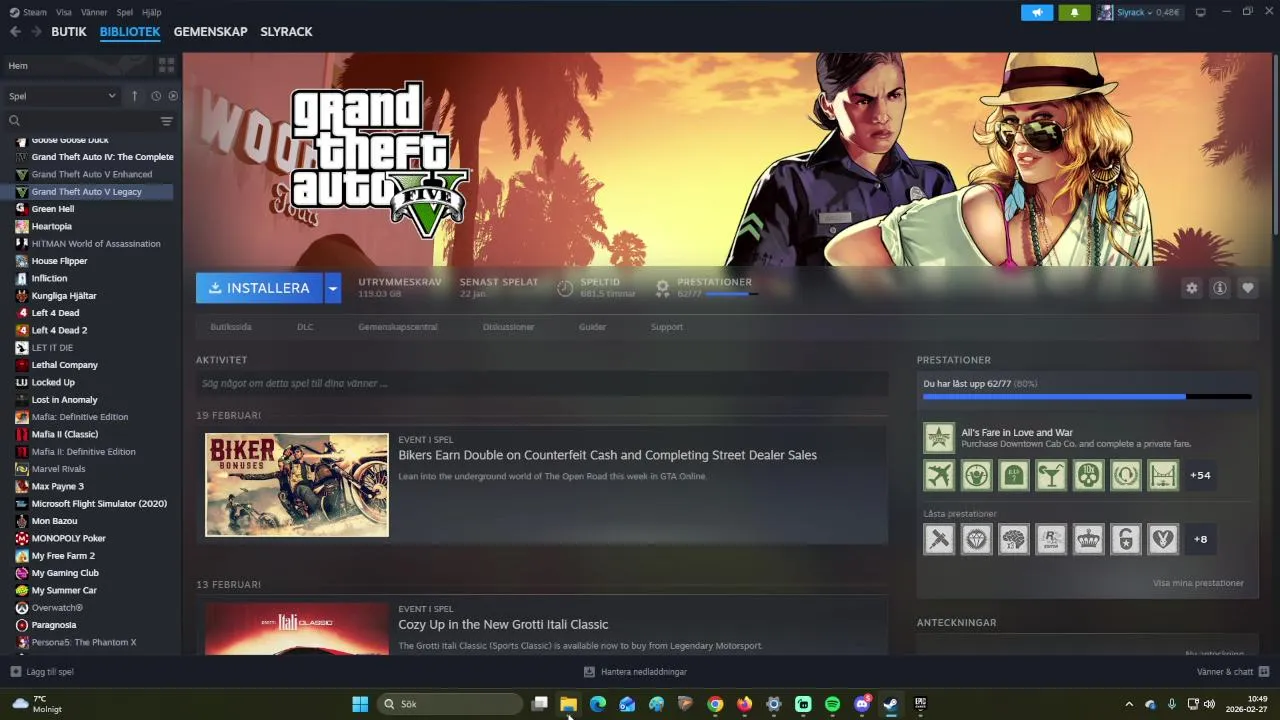Click the cocktail glass unlocked achievement icon
The image size is (1280, 720).
(x=1051, y=475)
